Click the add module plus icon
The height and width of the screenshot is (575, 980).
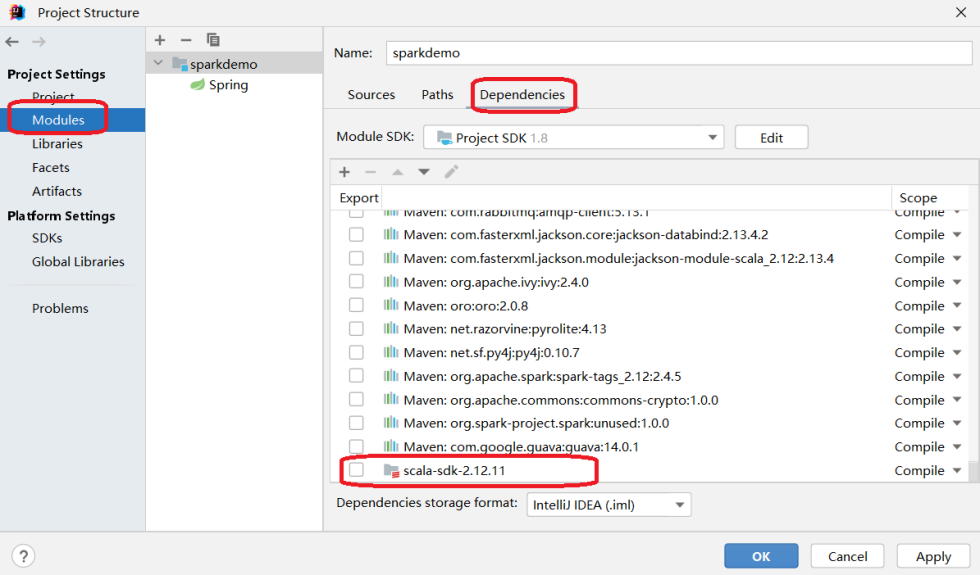[x=159, y=39]
